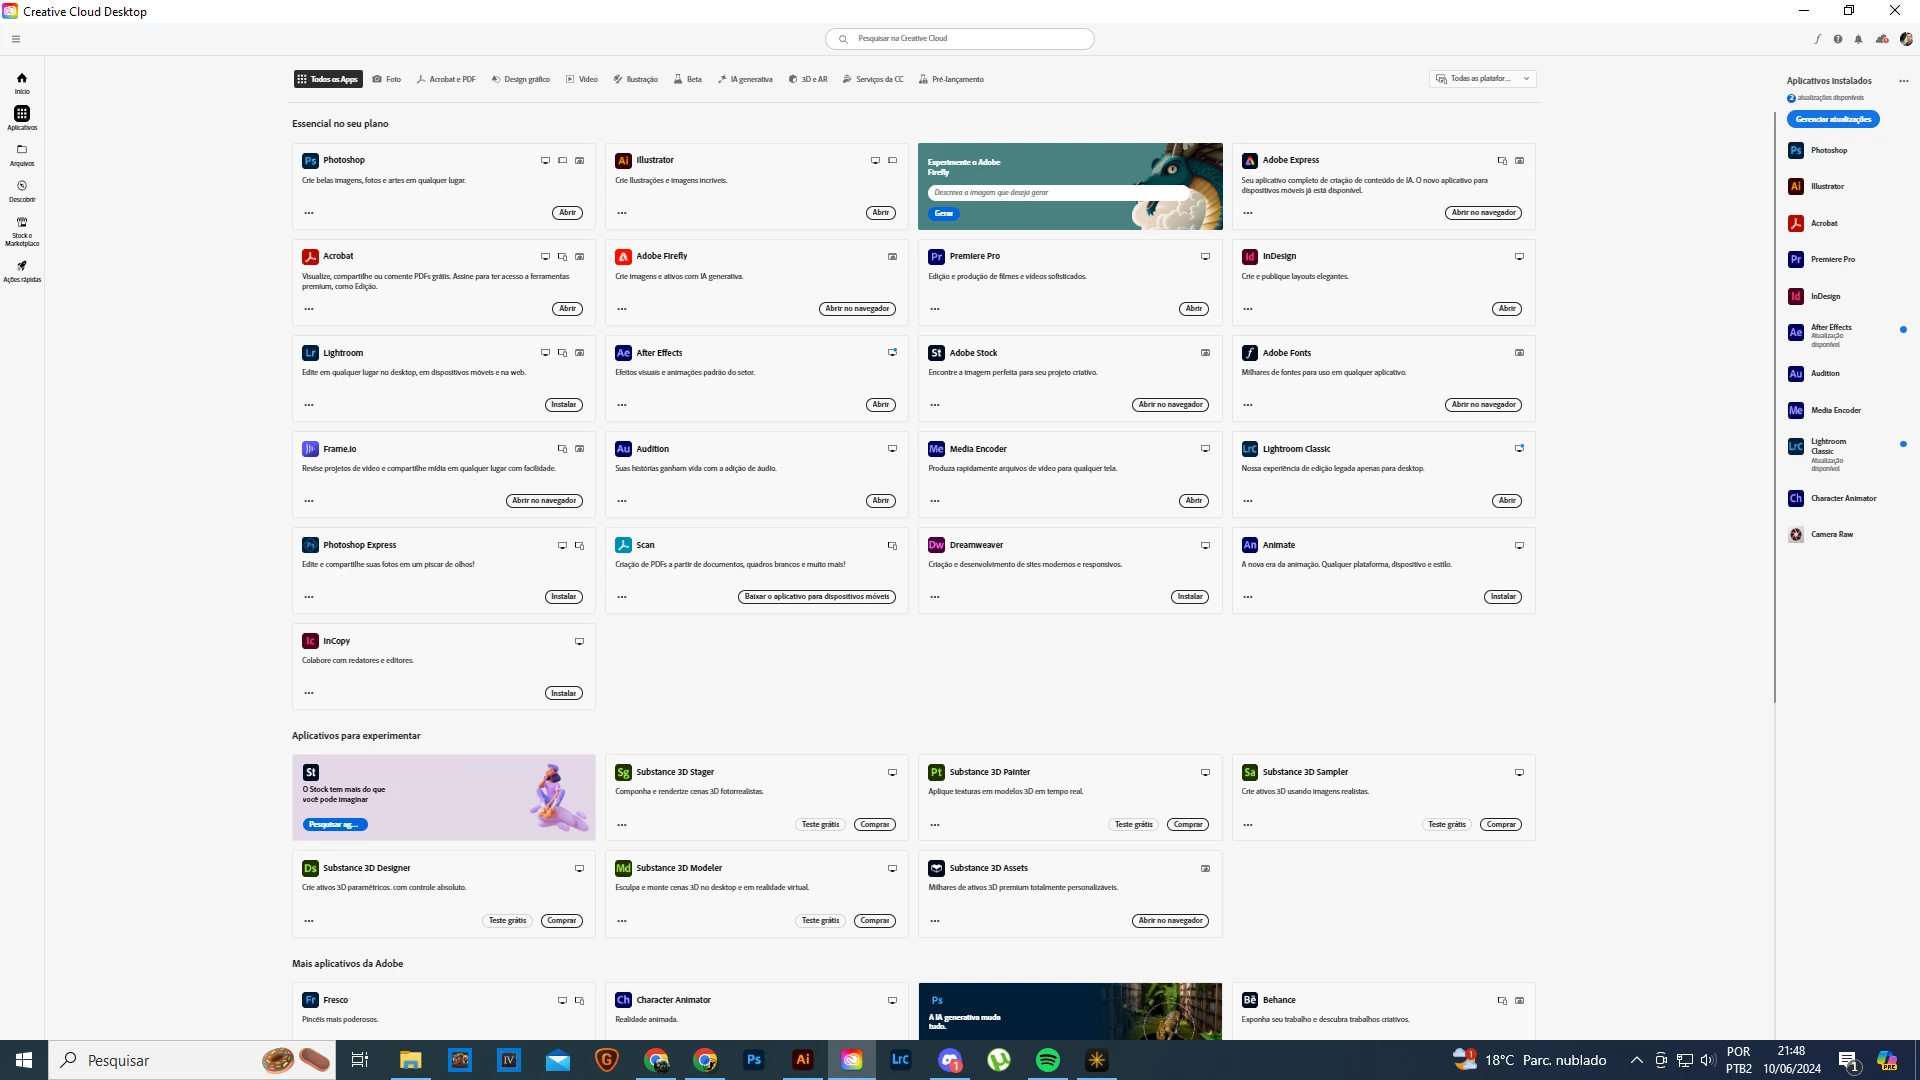The height and width of the screenshot is (1080, 1920).
Task: Launch Photoshop from installed apps list
Action: pyautogui.click(x=1828, y=151)
